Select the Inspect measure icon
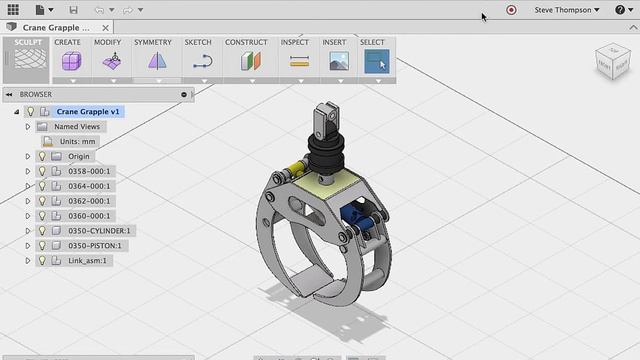 [x=299, y=61]
